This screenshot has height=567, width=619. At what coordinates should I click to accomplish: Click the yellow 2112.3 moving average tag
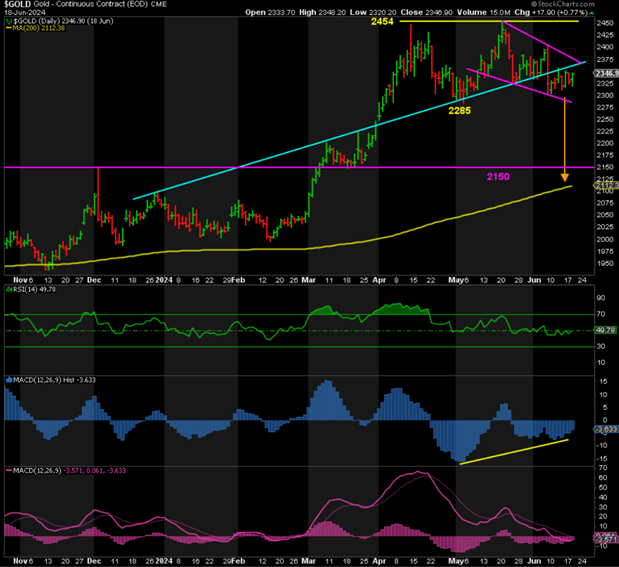point(606,185)
